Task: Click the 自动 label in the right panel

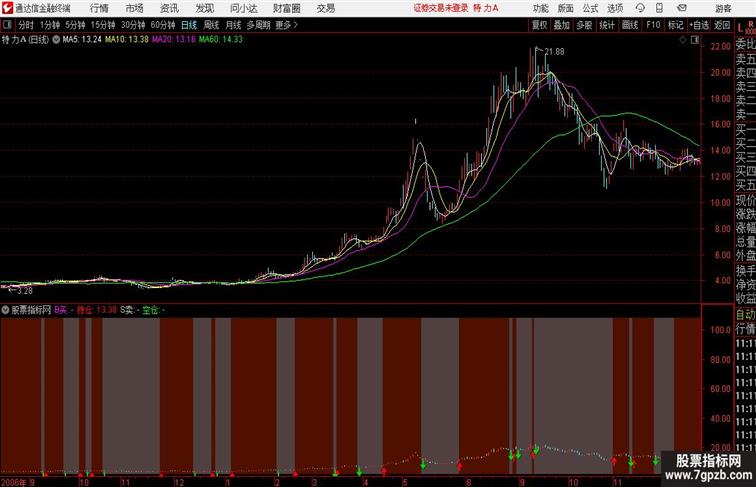Action: coord(745,315)
